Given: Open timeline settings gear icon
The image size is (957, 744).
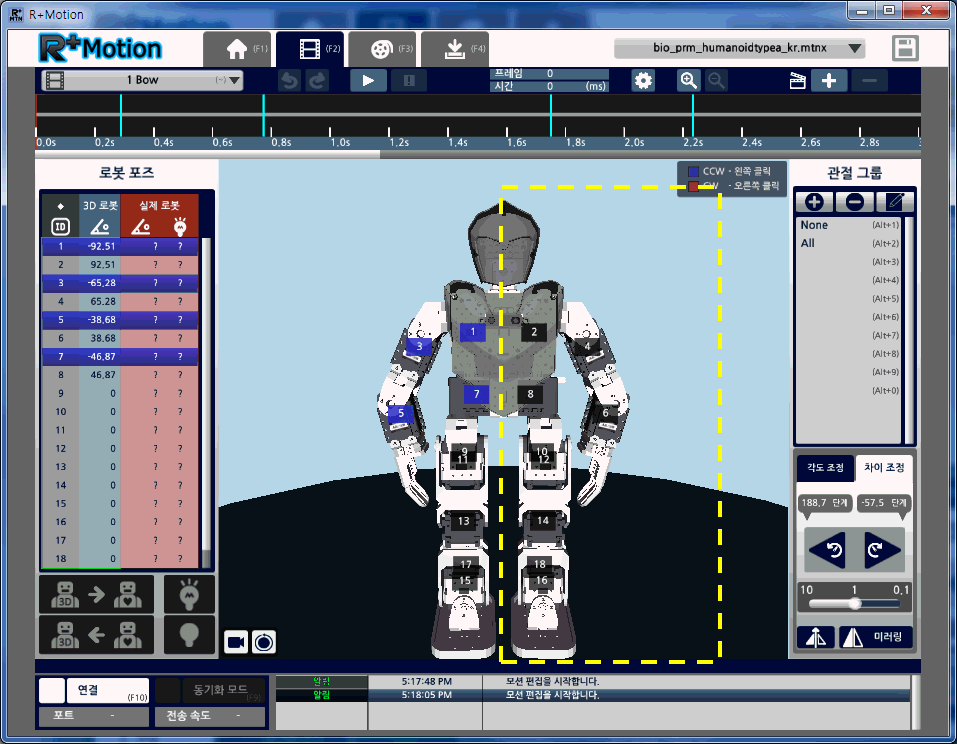Looking at the screenshot, I should click(644, 81).
